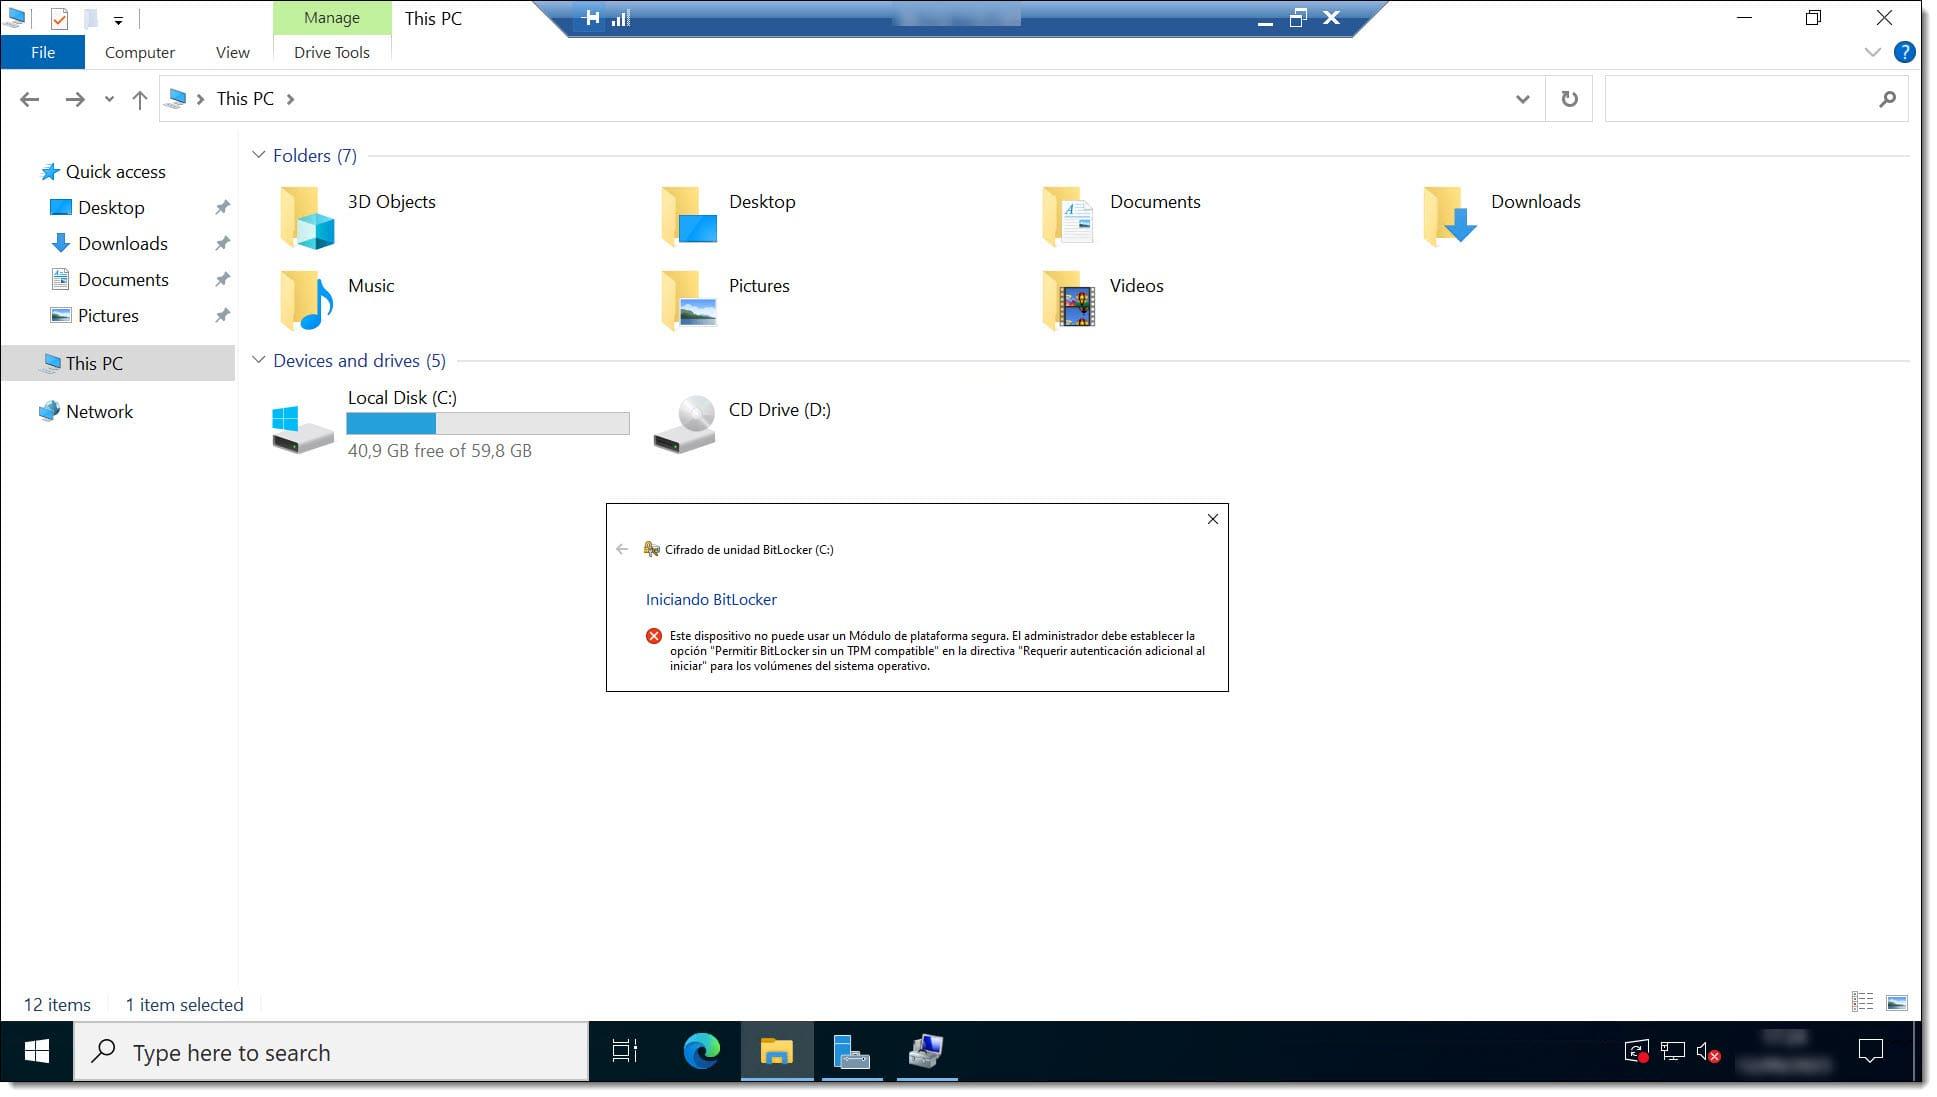Go up one folder level
This screenshot has width=1937, height=1097.
140,99
